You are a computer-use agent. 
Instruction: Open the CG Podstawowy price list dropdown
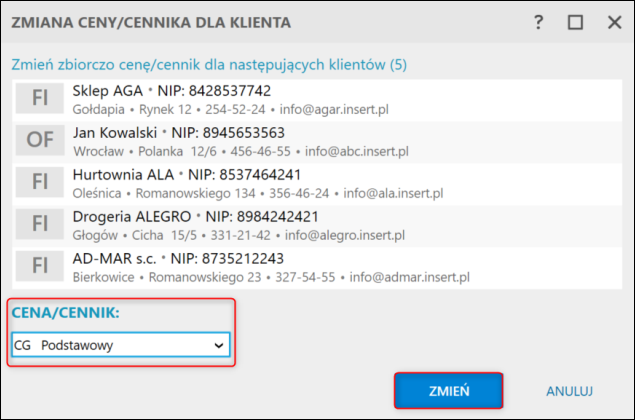click(x=121, y=345)
